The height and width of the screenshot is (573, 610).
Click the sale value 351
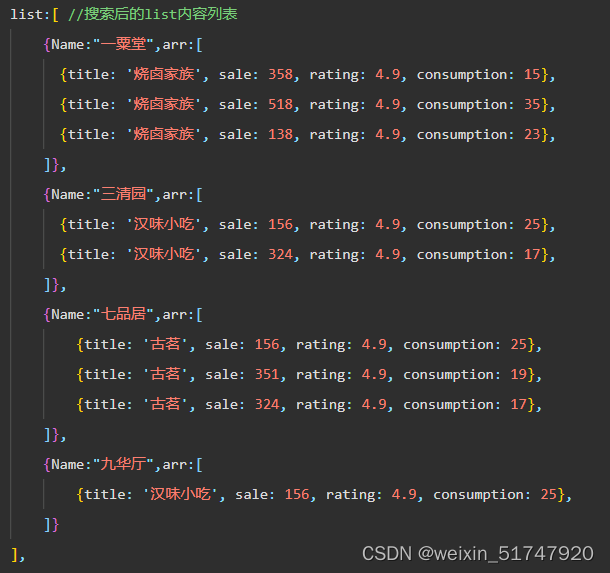pyautogui.click(x=267, y=374)
